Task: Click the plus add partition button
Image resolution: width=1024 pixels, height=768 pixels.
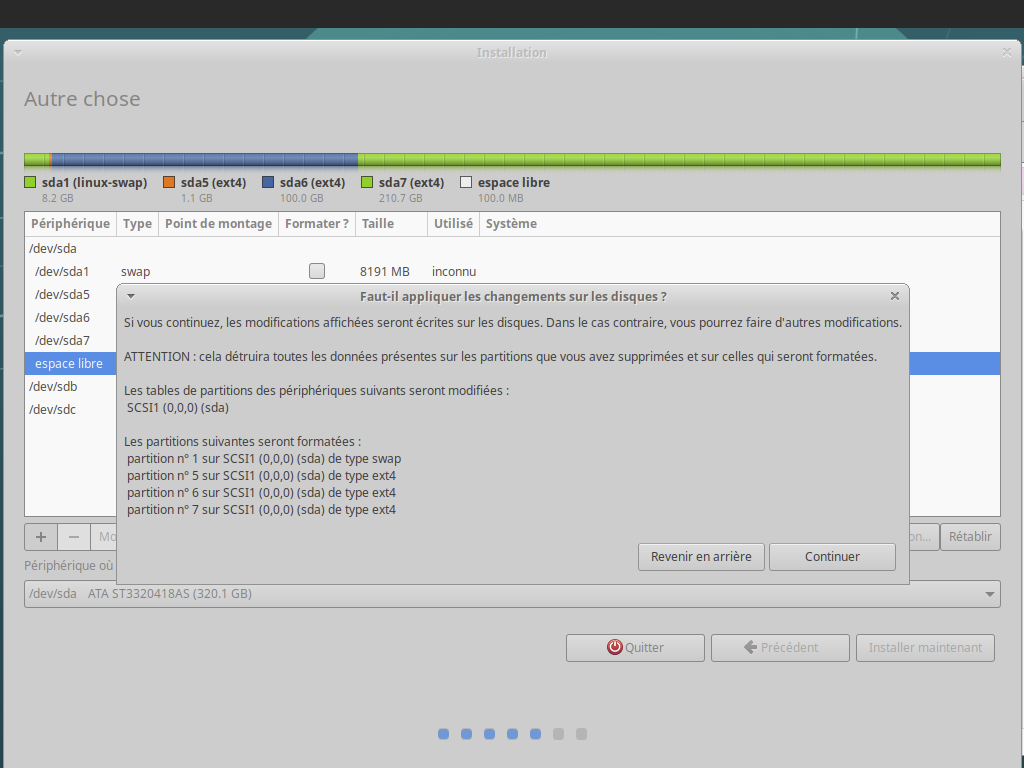Action: point(41,537)
